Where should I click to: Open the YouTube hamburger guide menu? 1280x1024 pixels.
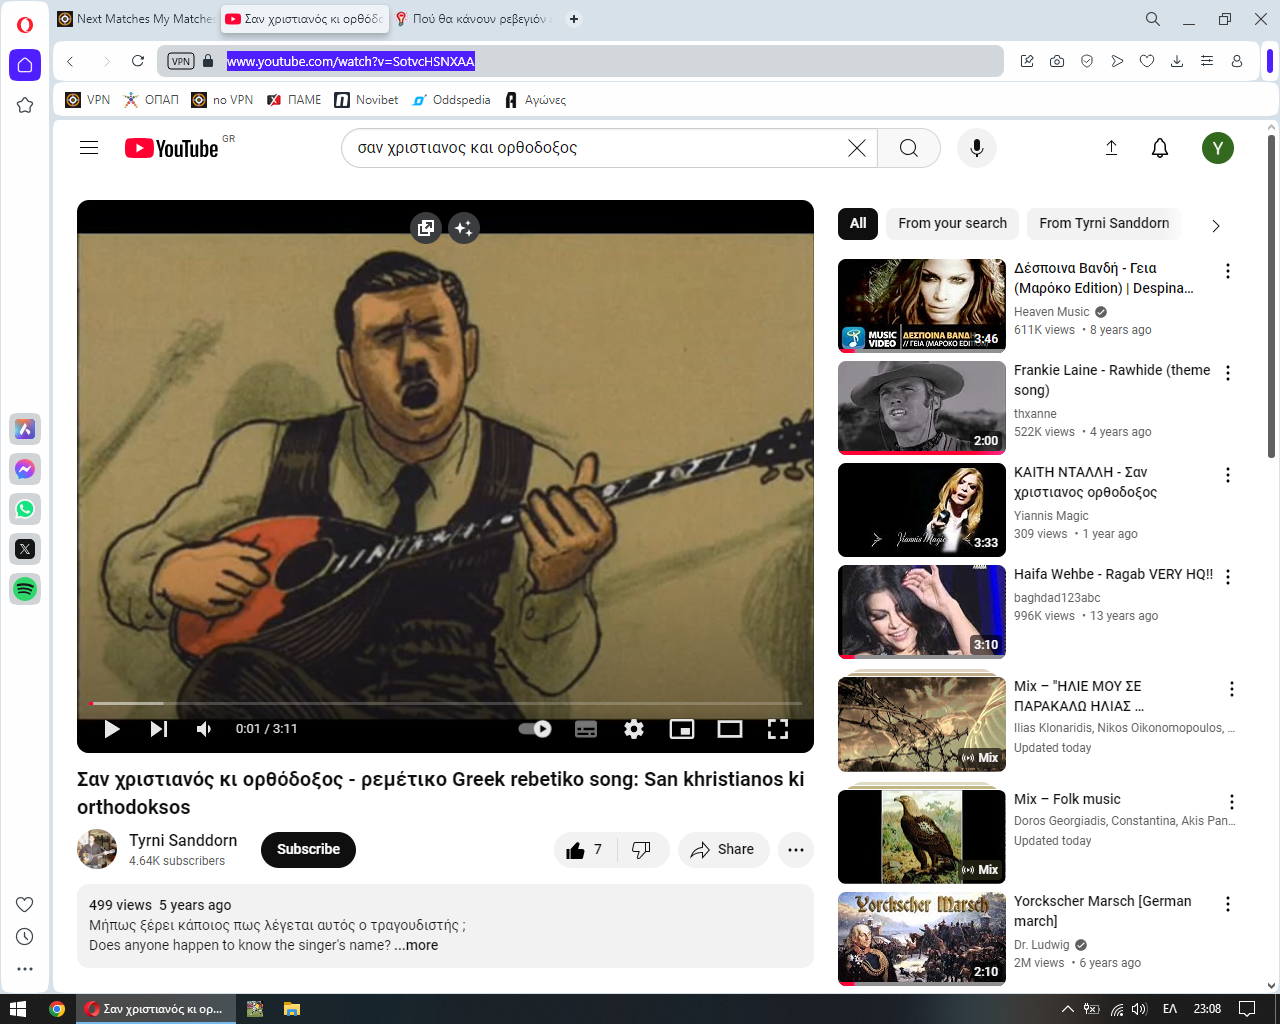click(x=89, y=148)
